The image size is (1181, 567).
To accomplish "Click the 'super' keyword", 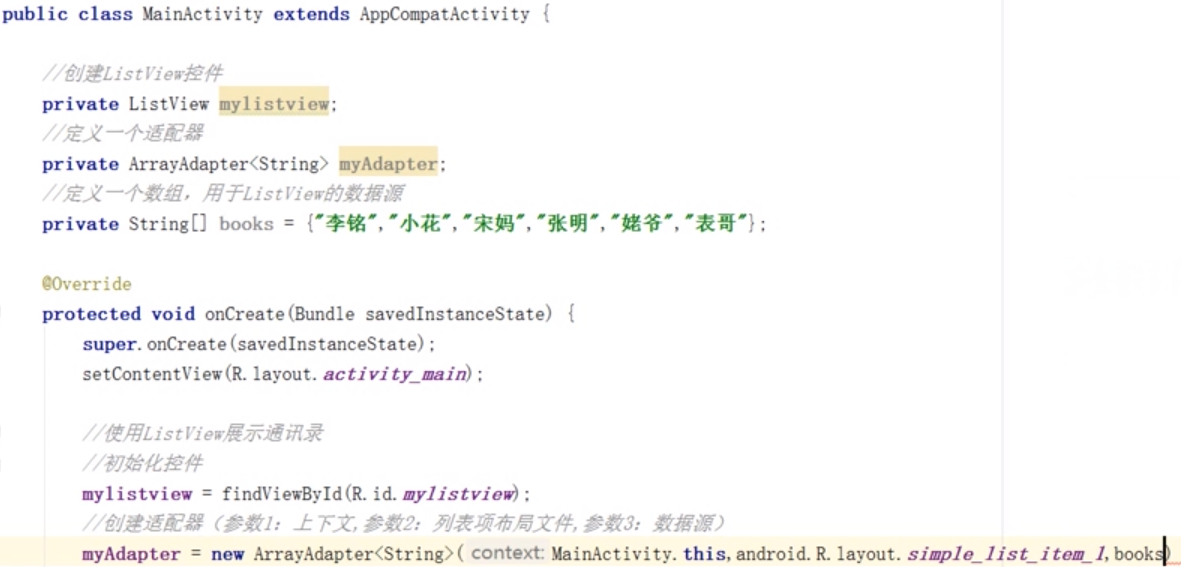I will pyautogui.click(x=107, y=345).
